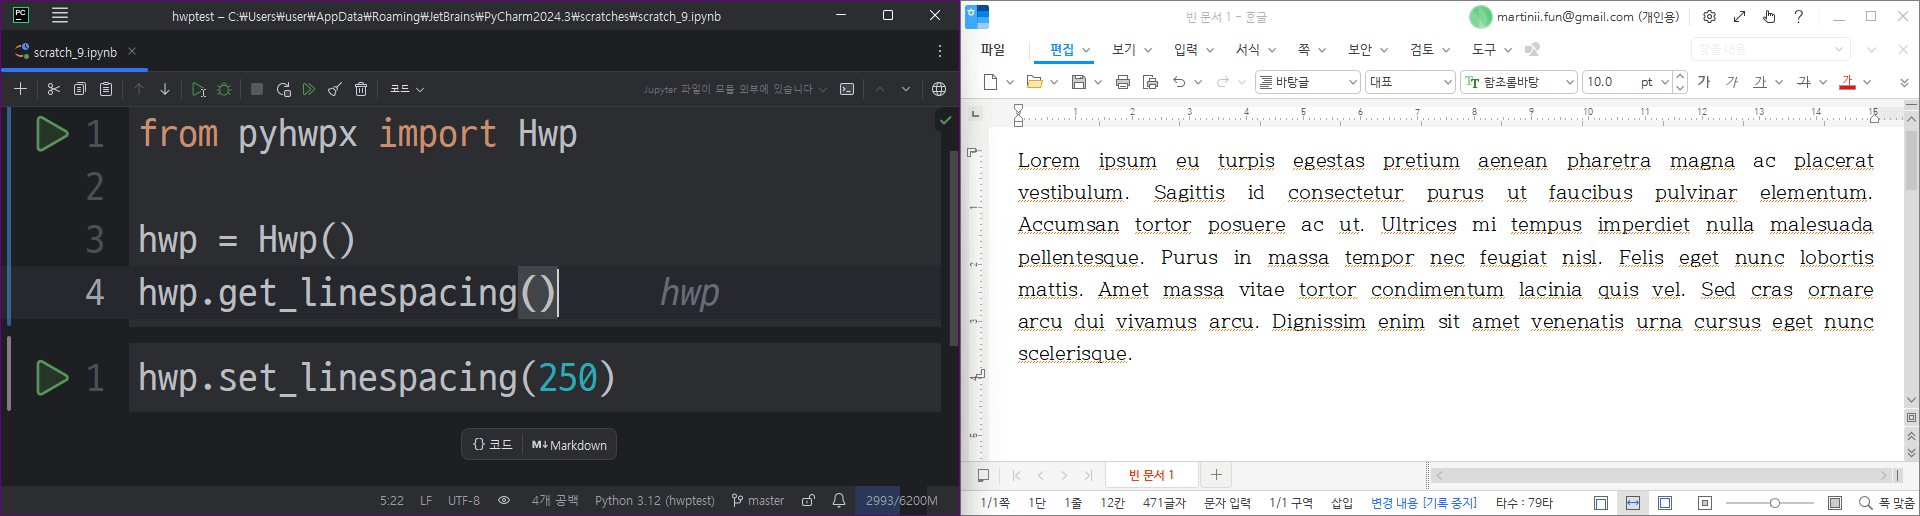1920x516 pixels.
Task: Open the 도구 menu in Hangul
Action: (1484, 49)
